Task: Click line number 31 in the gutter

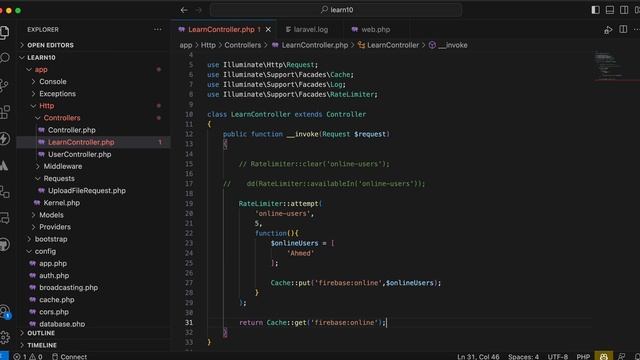Action: coord(189,322)
